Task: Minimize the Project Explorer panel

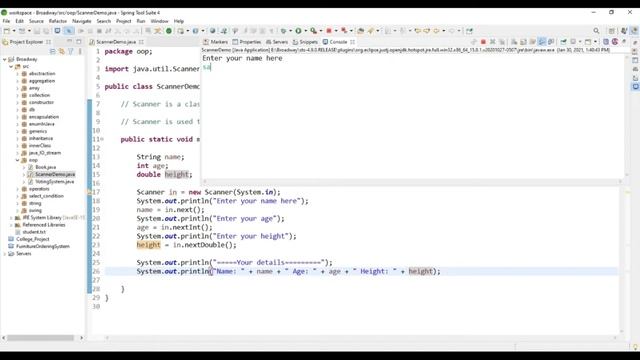Action: point(69,42)
